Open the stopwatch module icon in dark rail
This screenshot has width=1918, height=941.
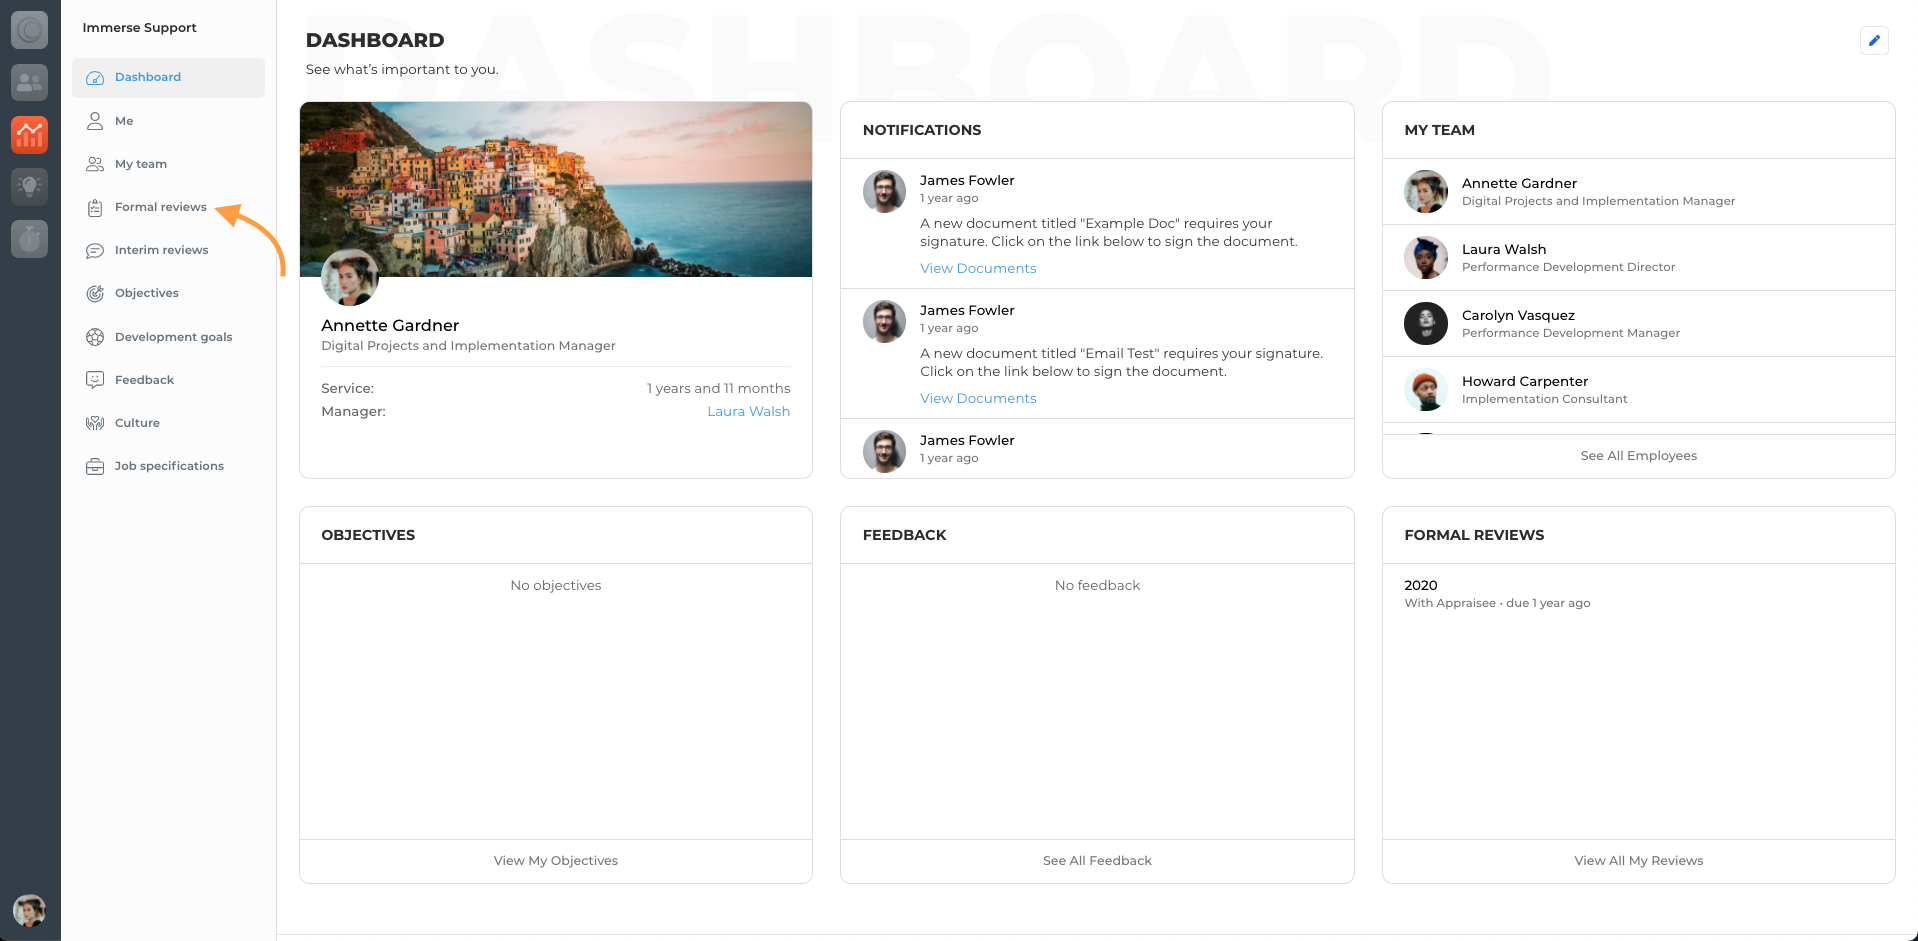(x=30, y=239)
